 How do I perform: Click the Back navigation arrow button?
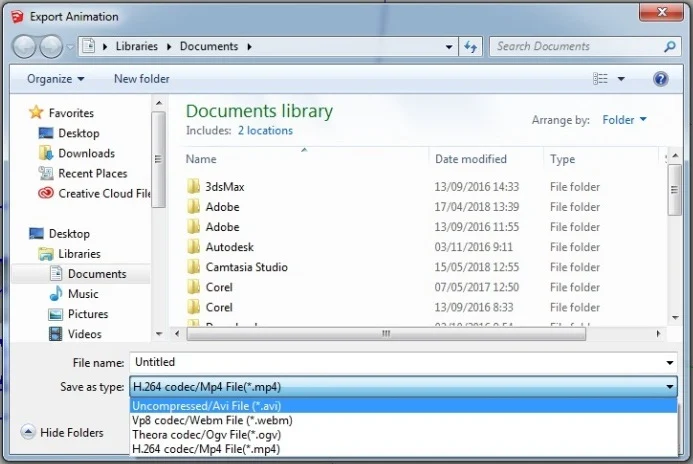tap(24, 46)
